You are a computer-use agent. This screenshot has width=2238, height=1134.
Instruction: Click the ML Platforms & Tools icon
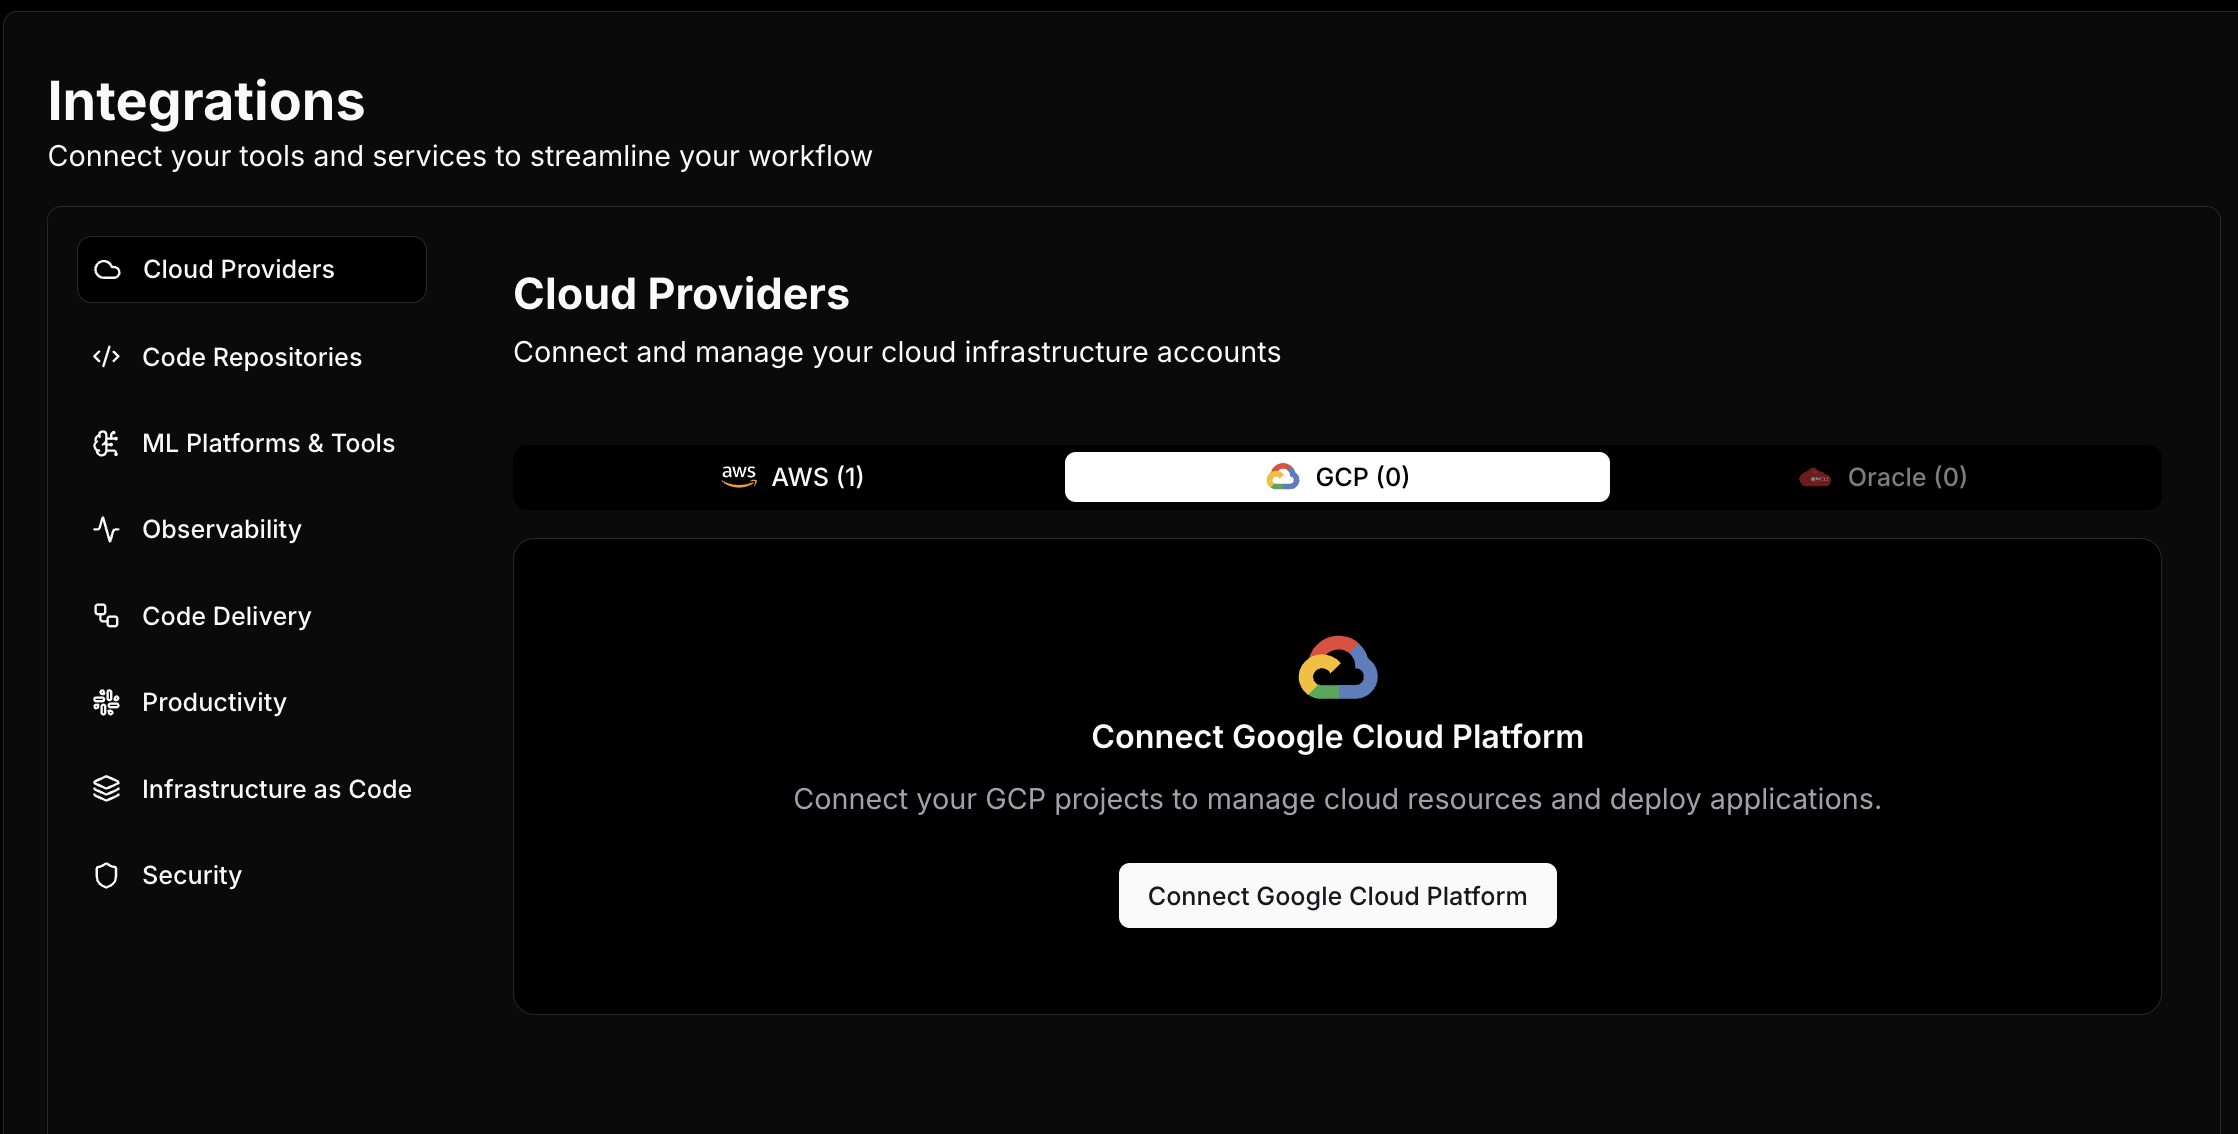coord(107,442)
